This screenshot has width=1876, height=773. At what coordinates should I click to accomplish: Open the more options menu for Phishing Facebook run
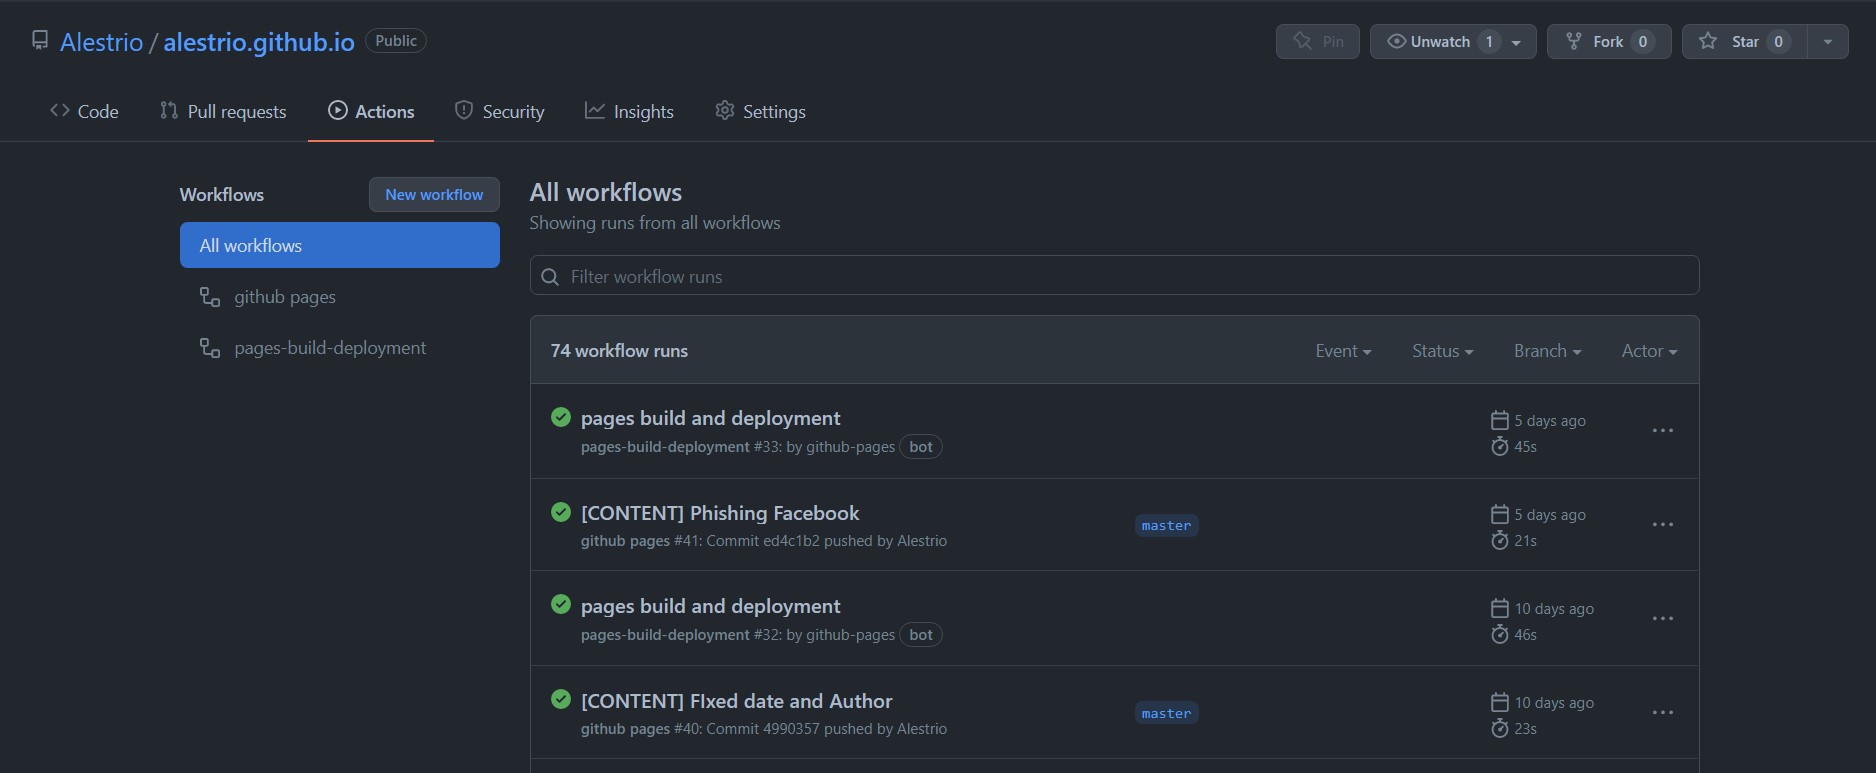[x=1662, y=524]
